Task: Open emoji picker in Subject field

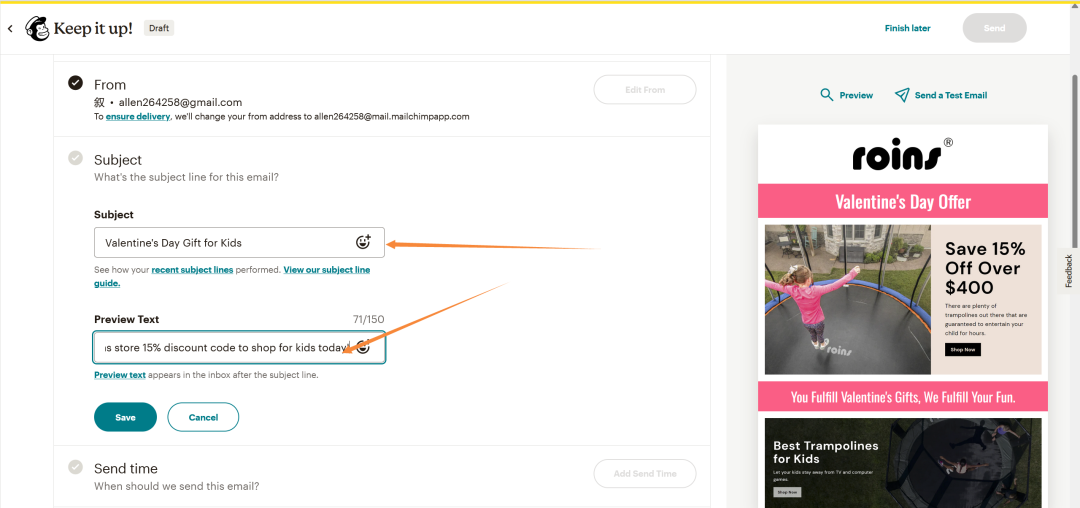Action: 363,242
